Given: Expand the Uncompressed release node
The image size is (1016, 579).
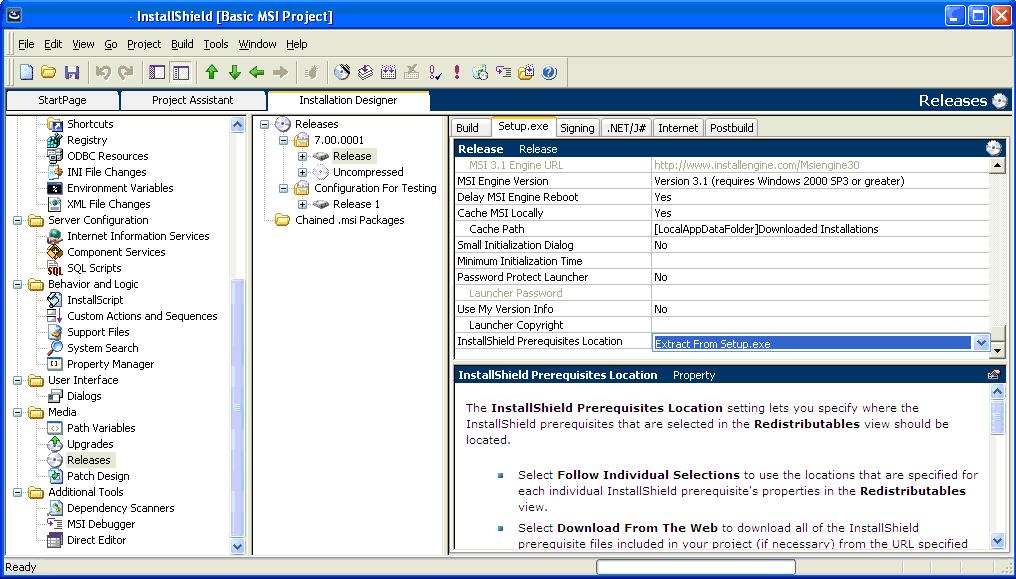Looking at the screenshot, I should point(303,172).
